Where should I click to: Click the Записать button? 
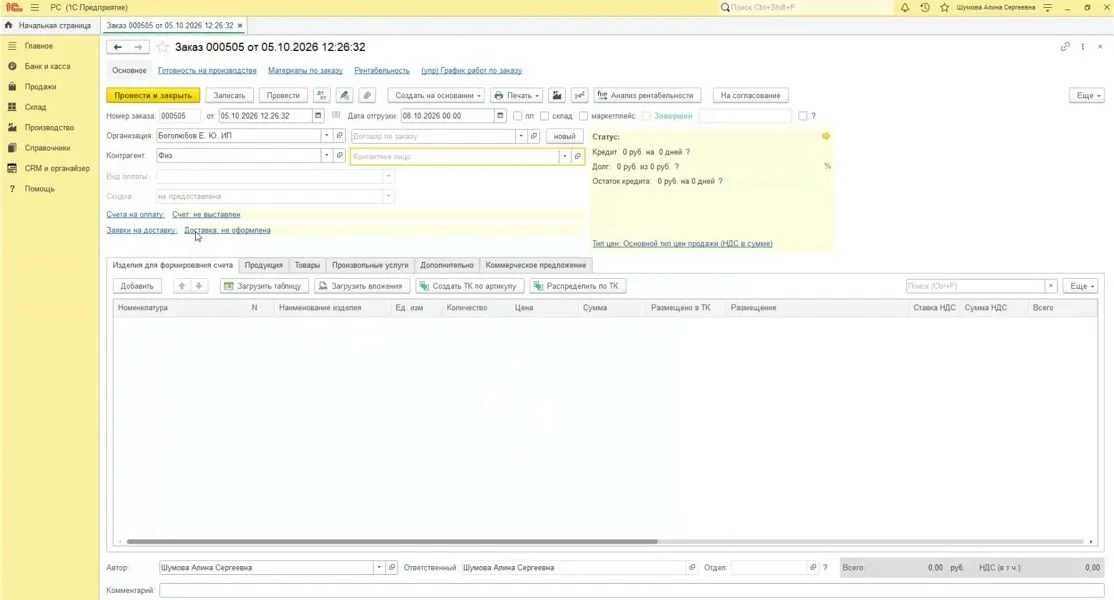click(x=229, y=95)
